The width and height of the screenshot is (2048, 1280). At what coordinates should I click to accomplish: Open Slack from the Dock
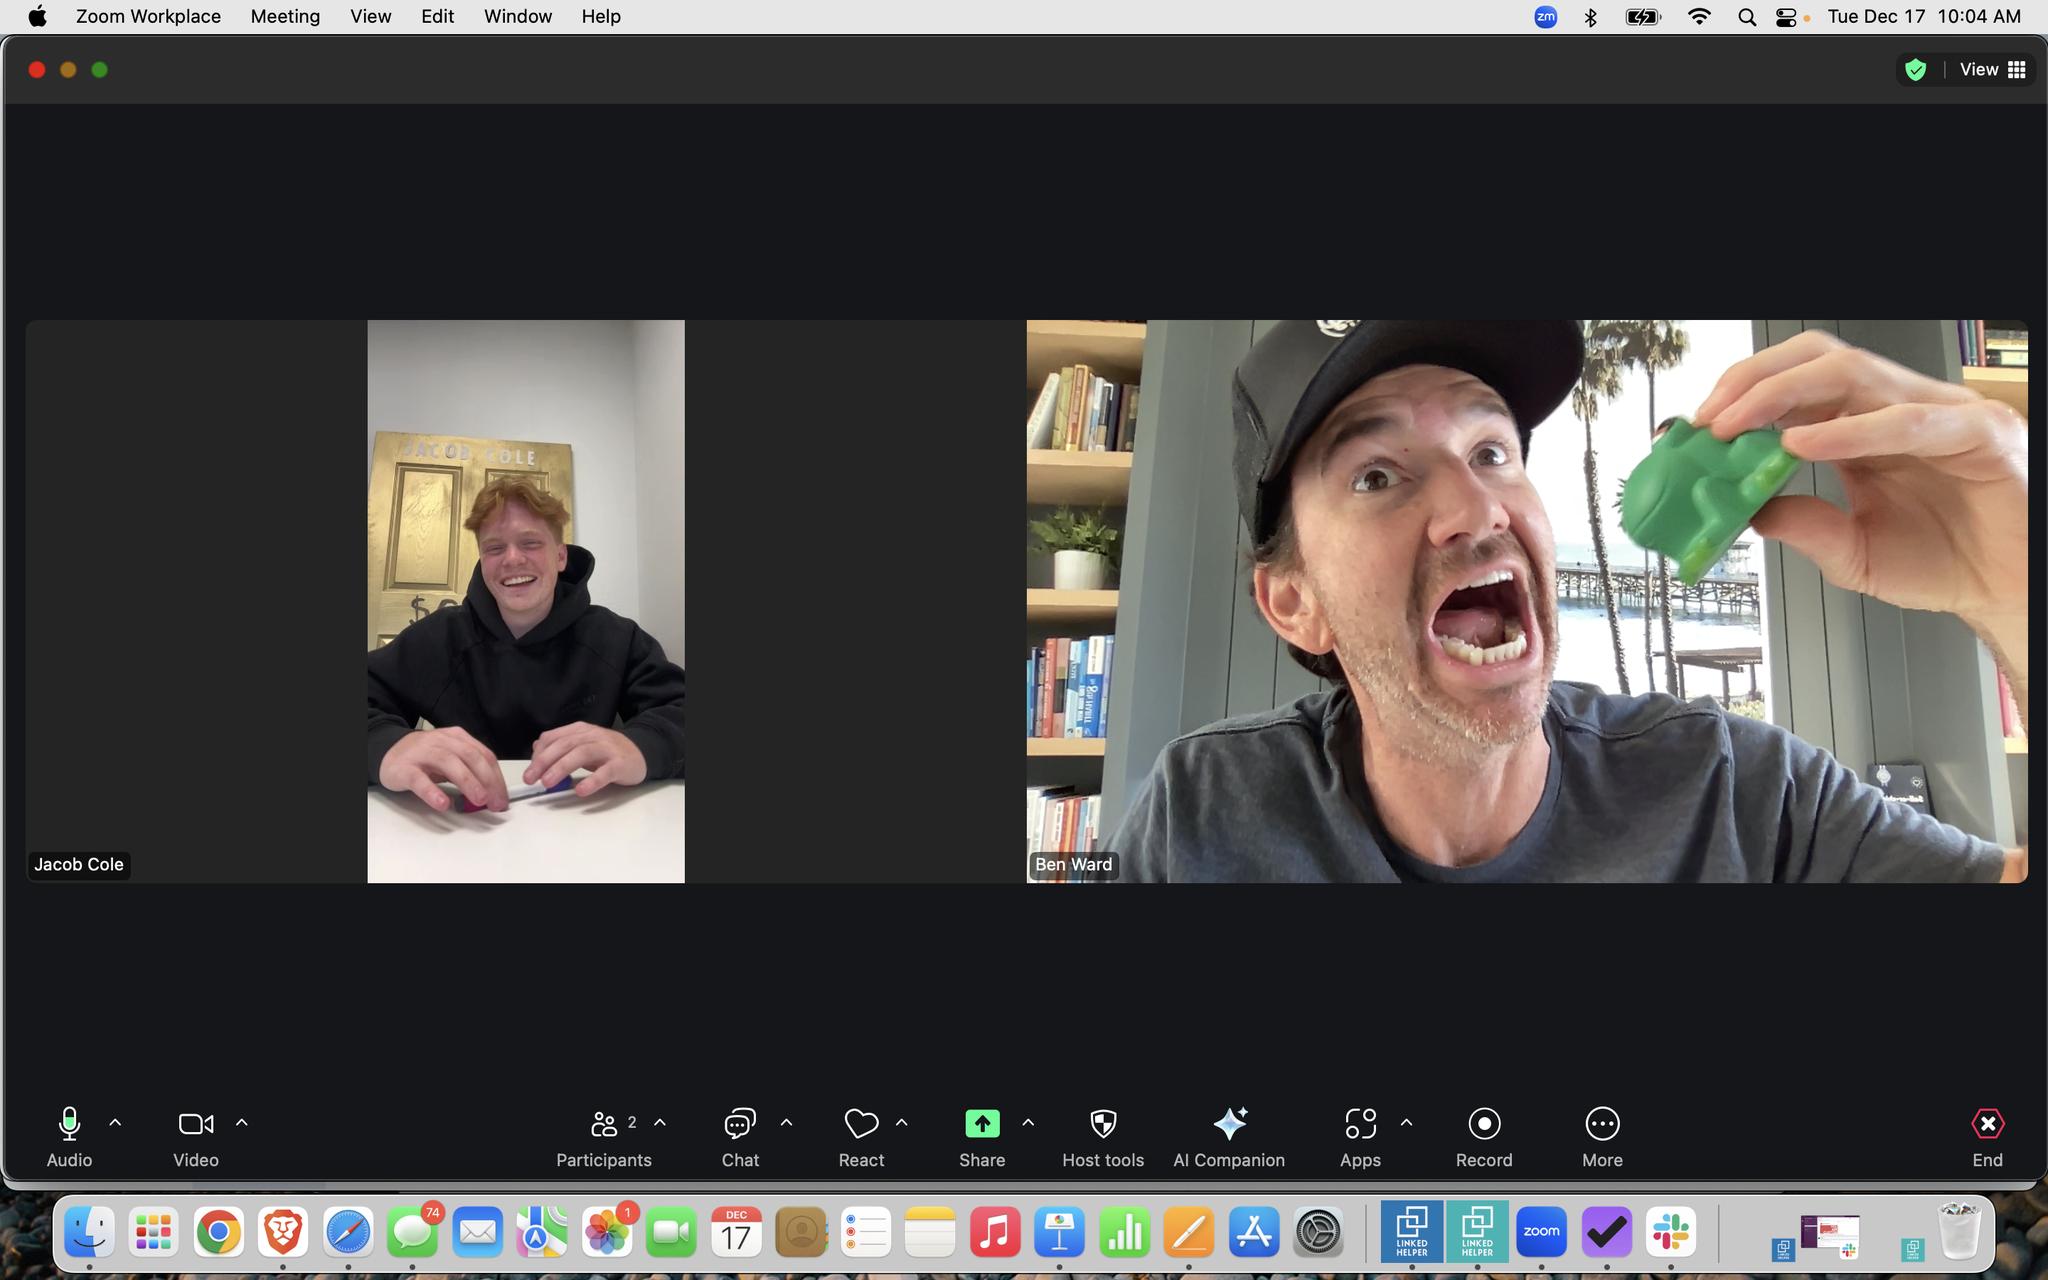point(1671,1232)
